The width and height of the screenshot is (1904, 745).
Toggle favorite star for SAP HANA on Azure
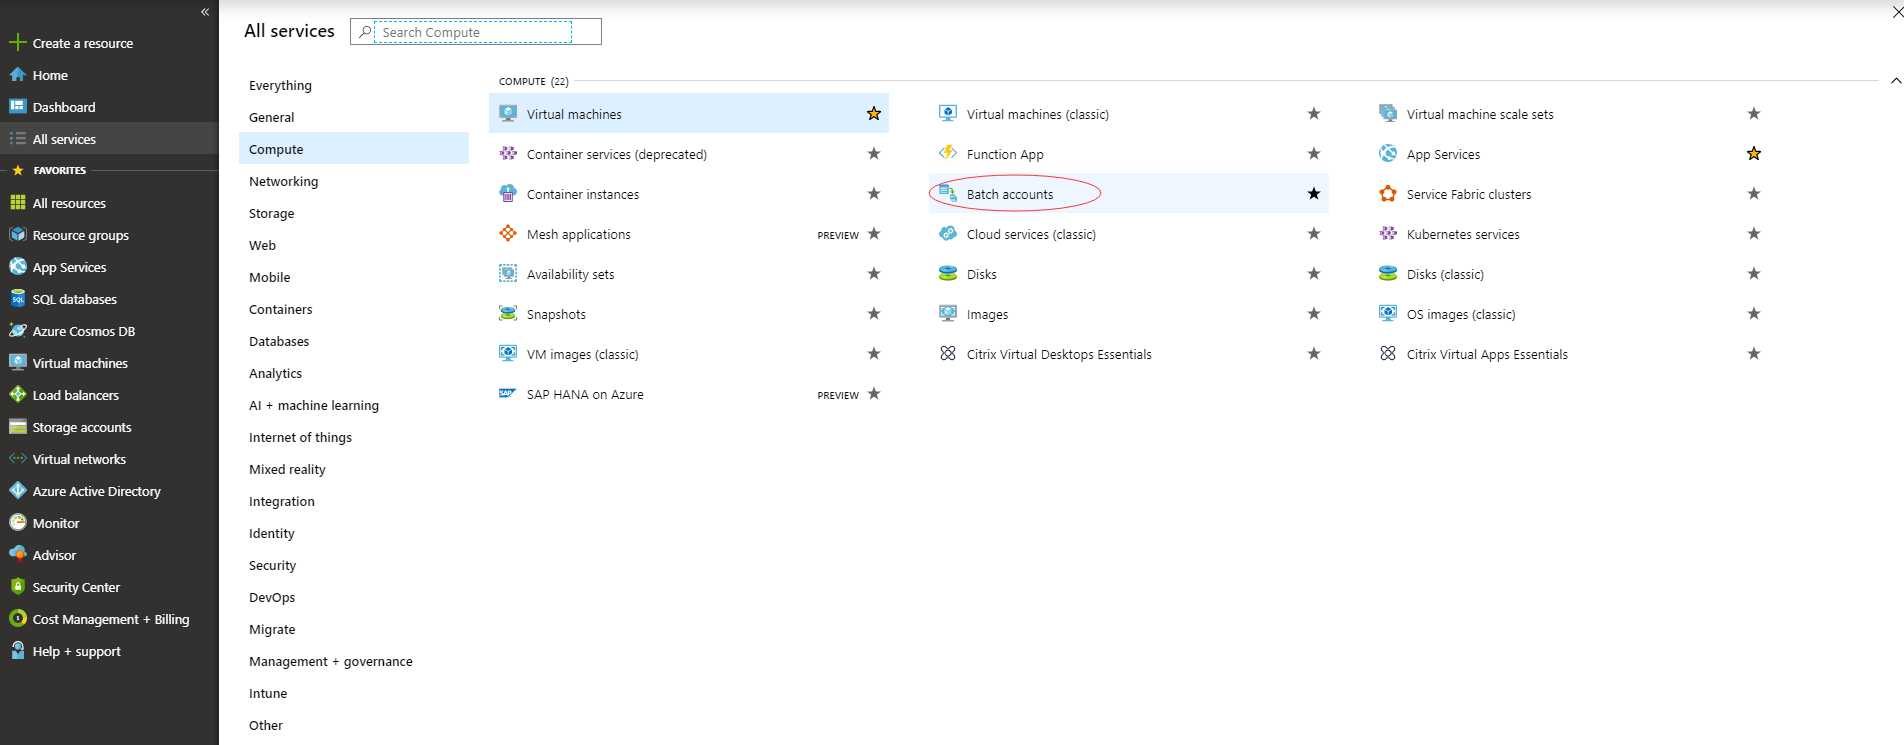point(874,393)
